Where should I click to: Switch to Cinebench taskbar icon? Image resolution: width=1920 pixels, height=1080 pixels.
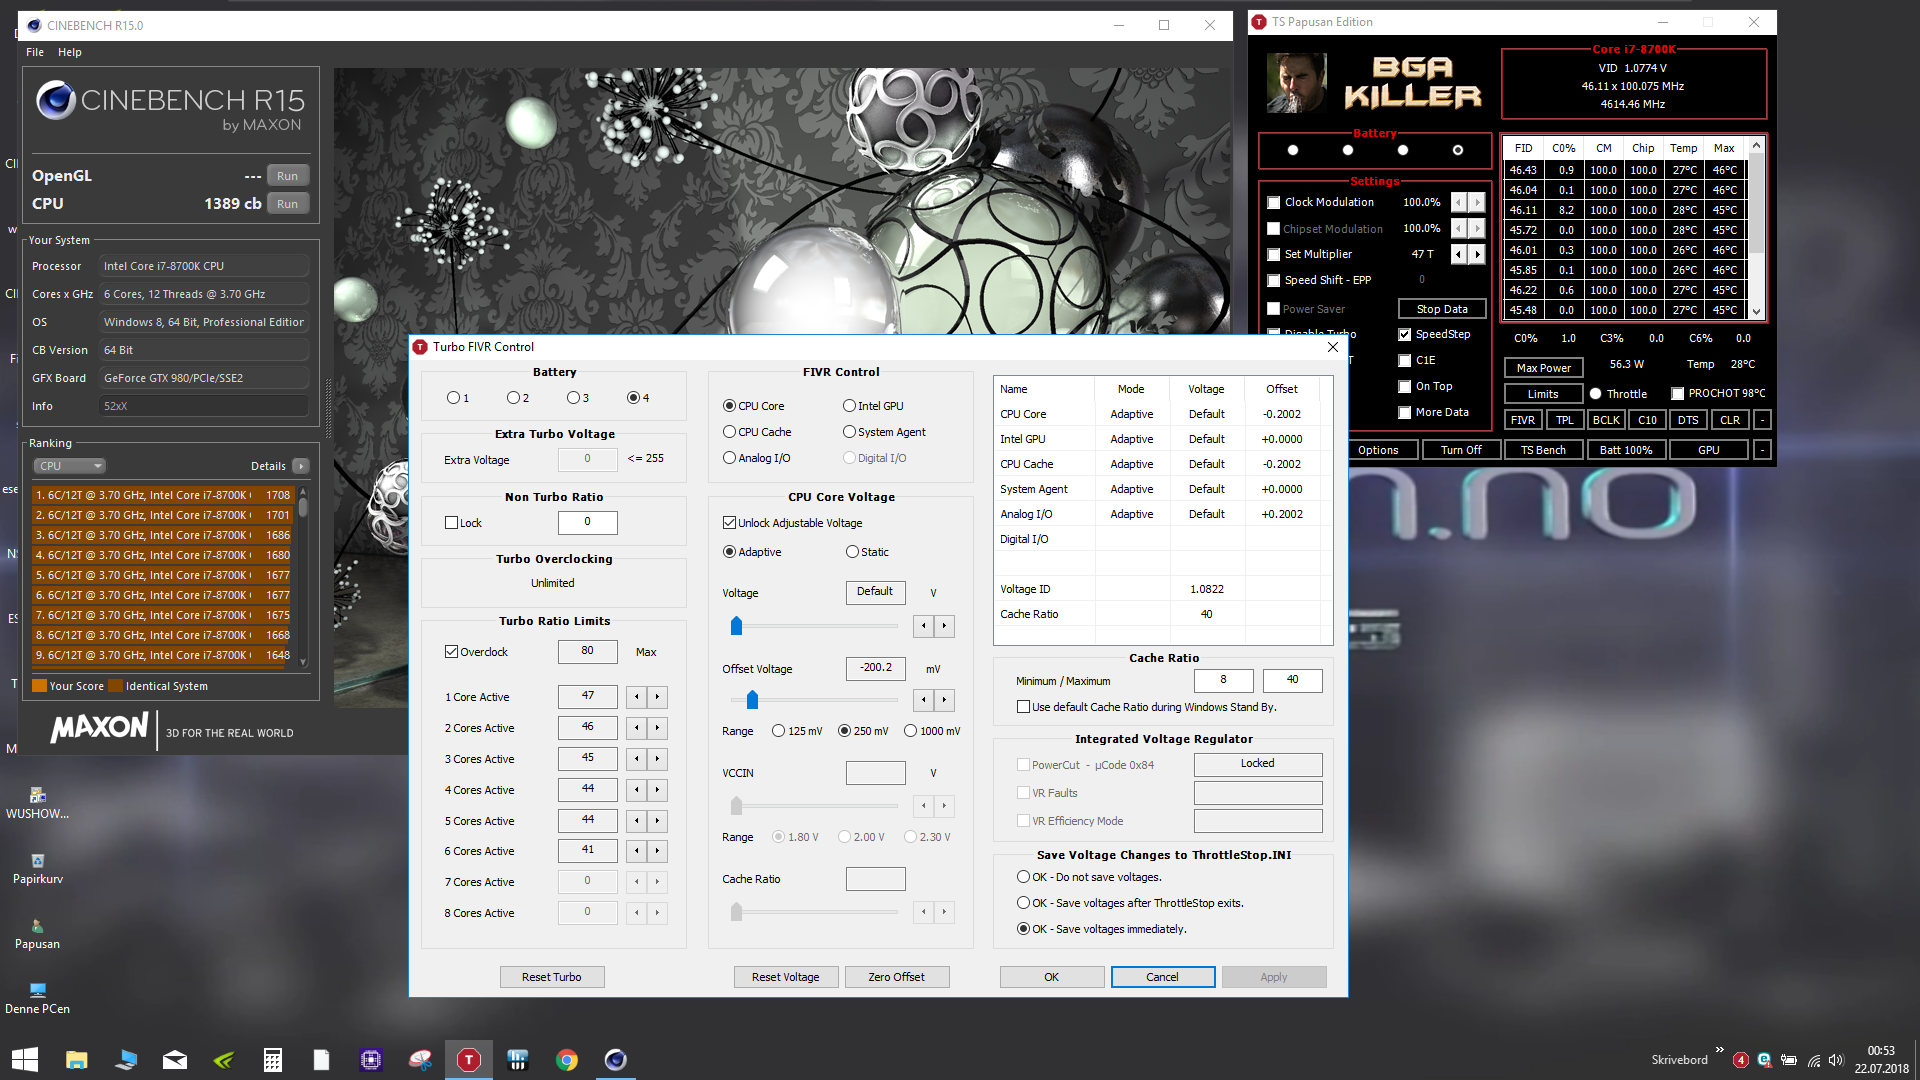(616, 1059)
